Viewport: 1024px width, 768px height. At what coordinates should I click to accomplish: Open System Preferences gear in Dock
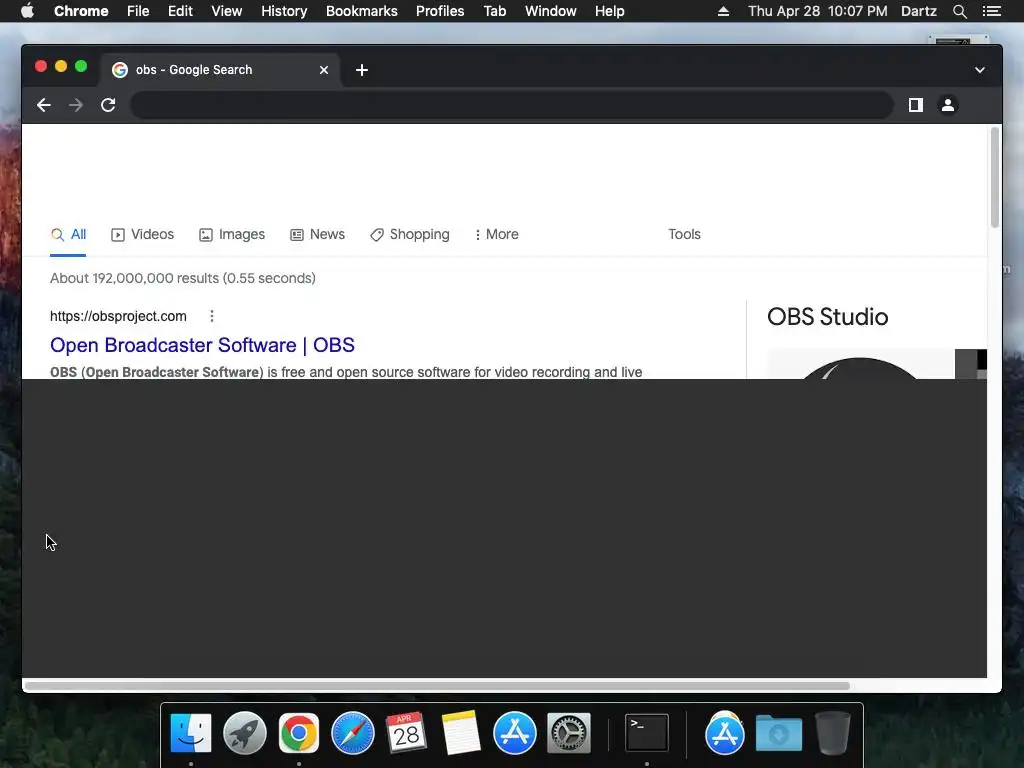569,733
